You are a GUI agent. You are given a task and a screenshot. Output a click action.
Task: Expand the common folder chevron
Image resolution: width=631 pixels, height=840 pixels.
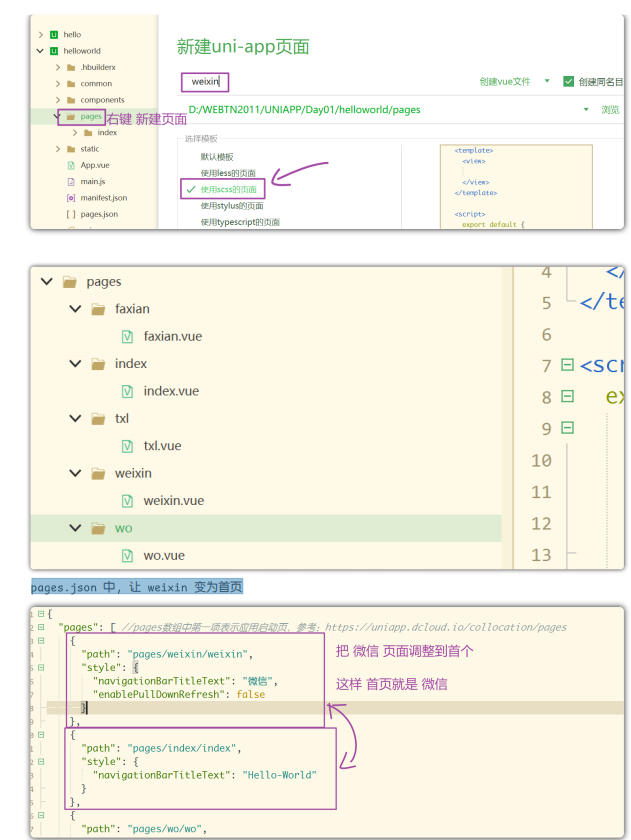point(57,84)
